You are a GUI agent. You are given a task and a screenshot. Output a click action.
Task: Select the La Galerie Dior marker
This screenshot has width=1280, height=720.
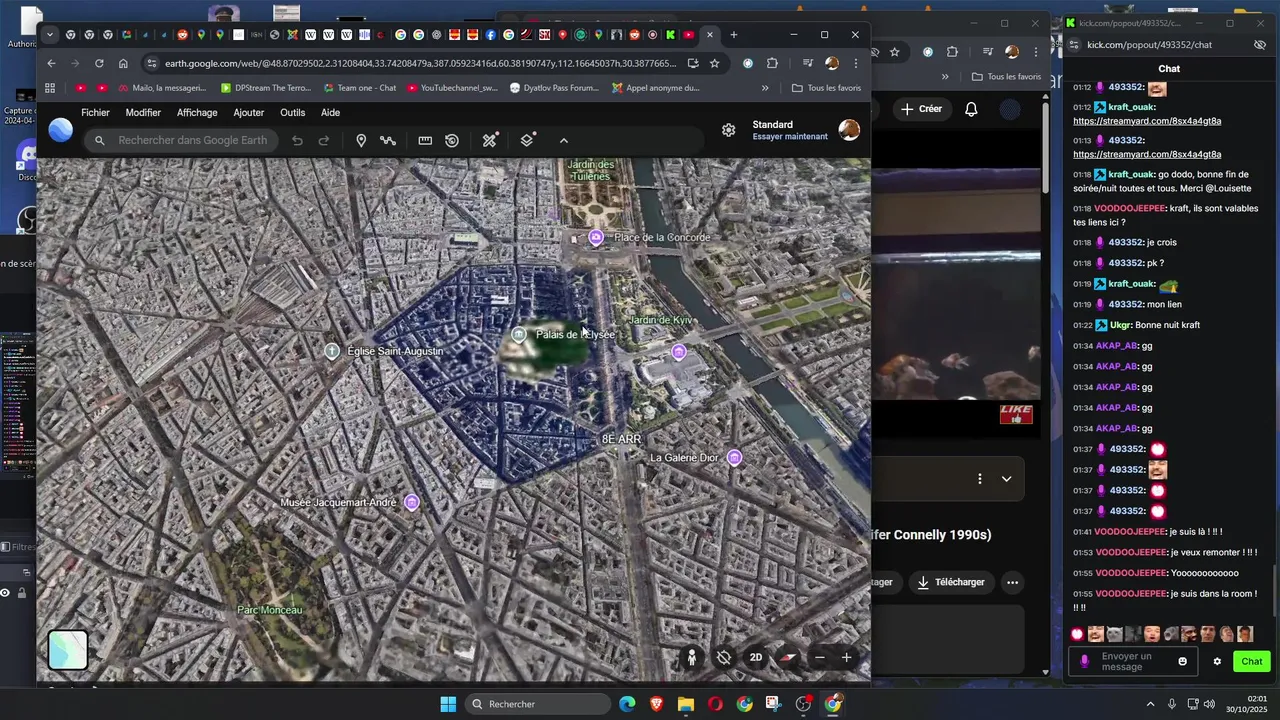point(735,458)
